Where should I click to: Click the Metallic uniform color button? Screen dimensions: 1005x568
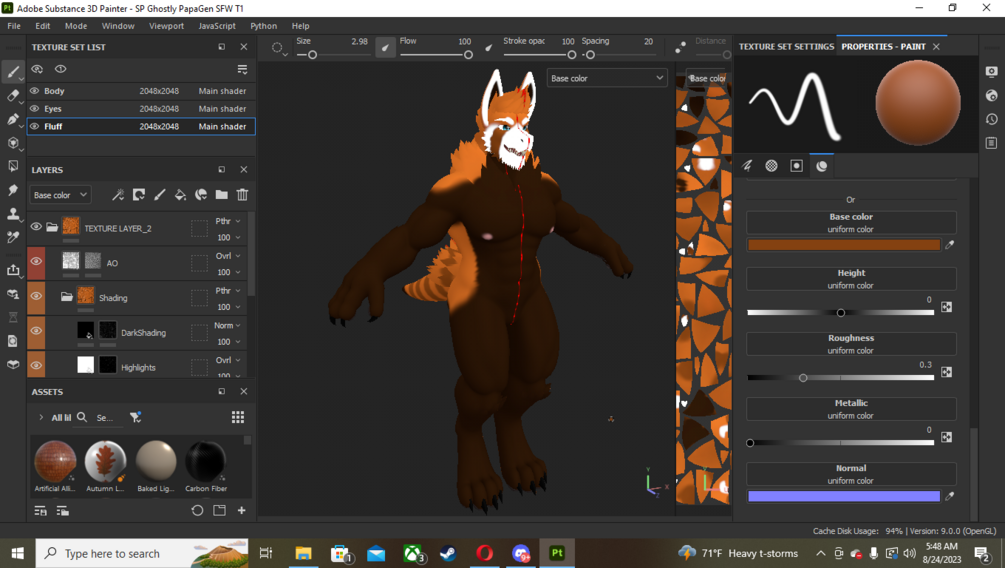(851, 409)
